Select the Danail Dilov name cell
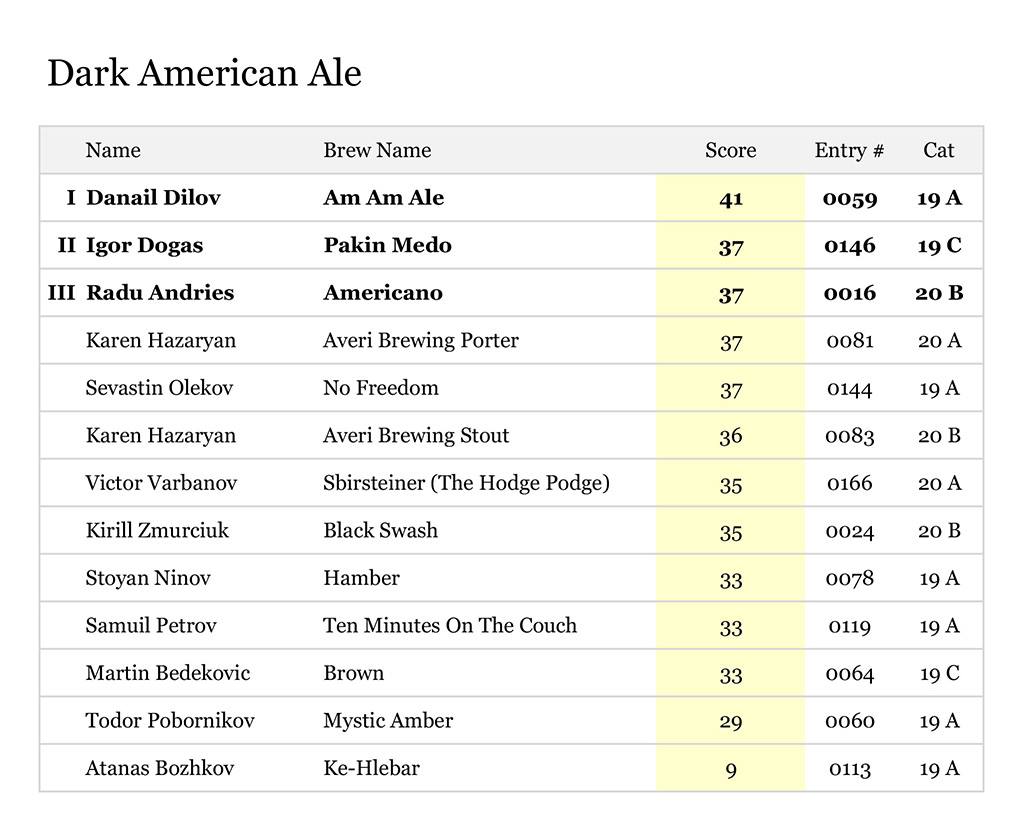 click(x=153, y=198)
